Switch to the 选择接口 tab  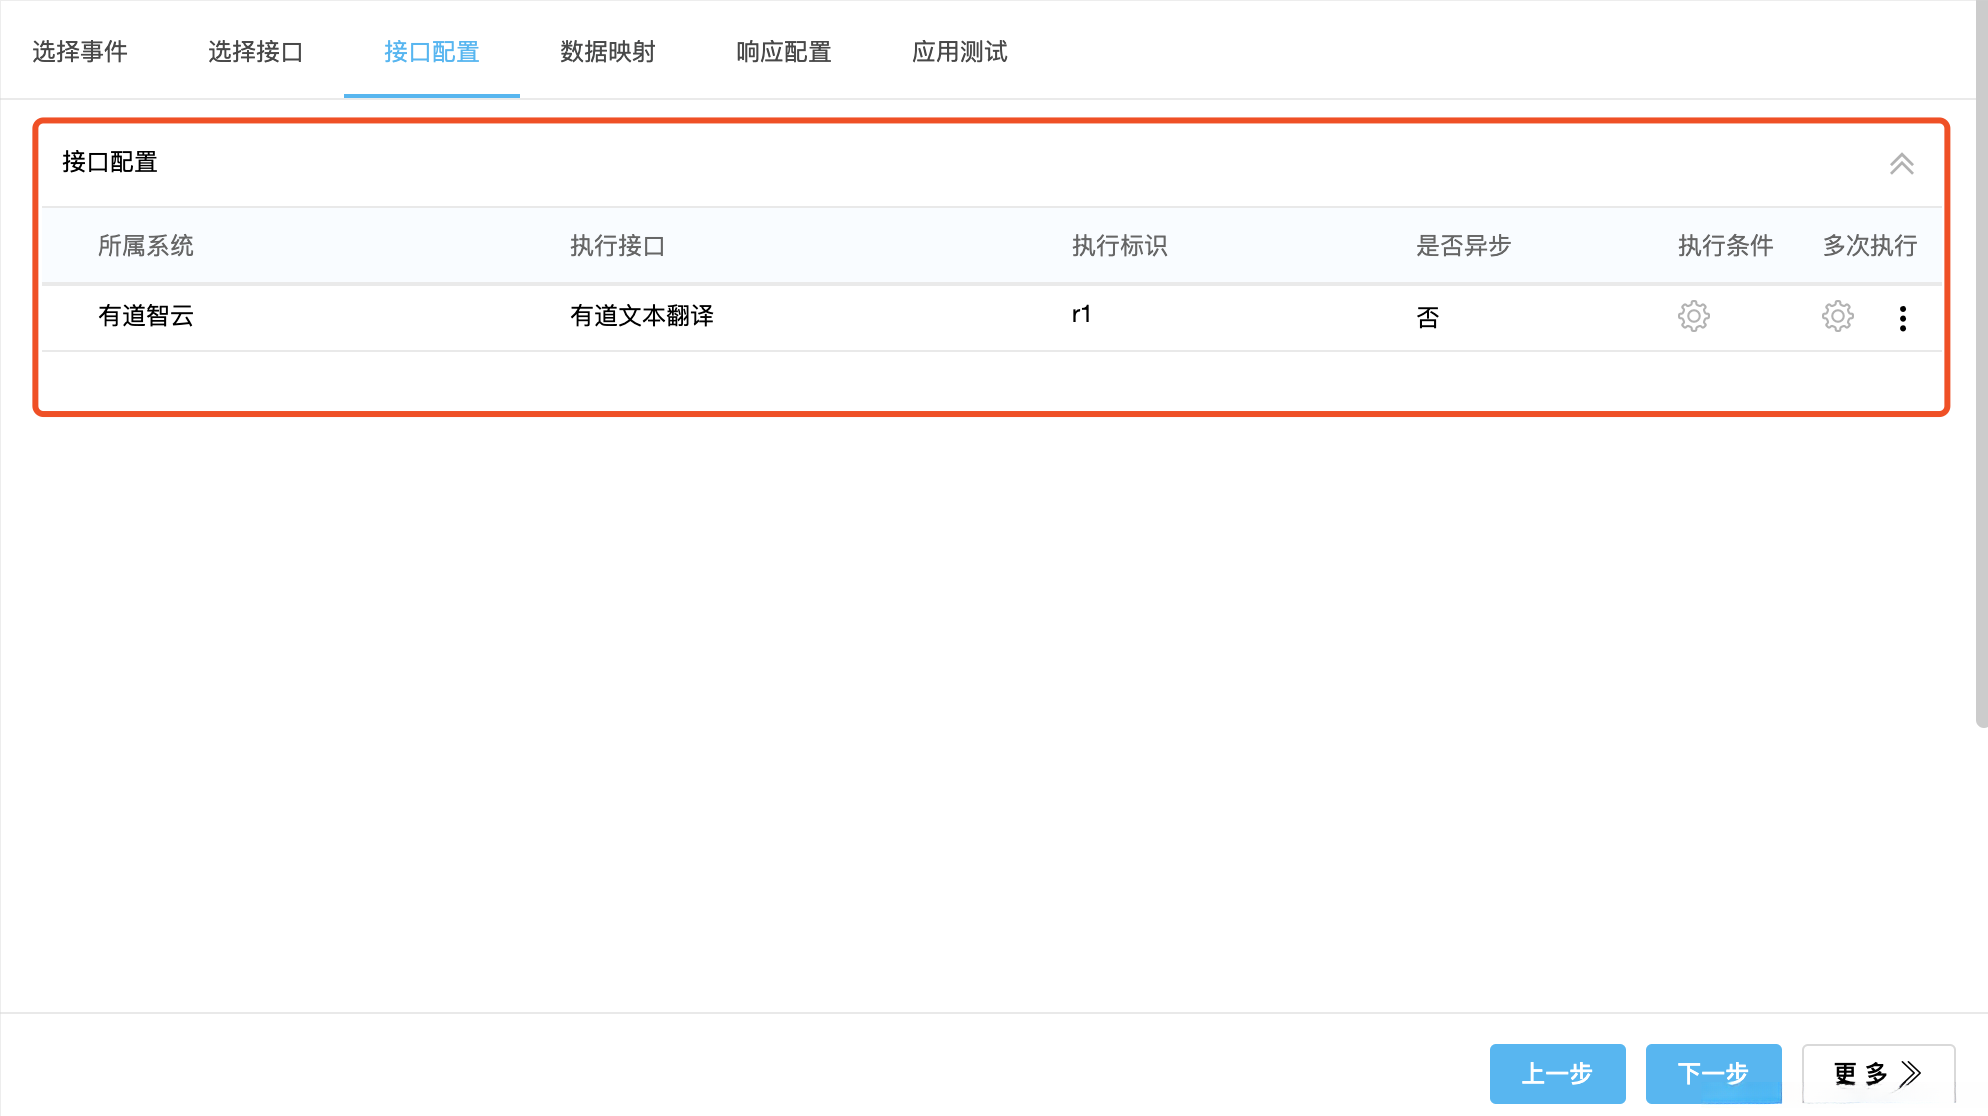[x=256, y=51]
